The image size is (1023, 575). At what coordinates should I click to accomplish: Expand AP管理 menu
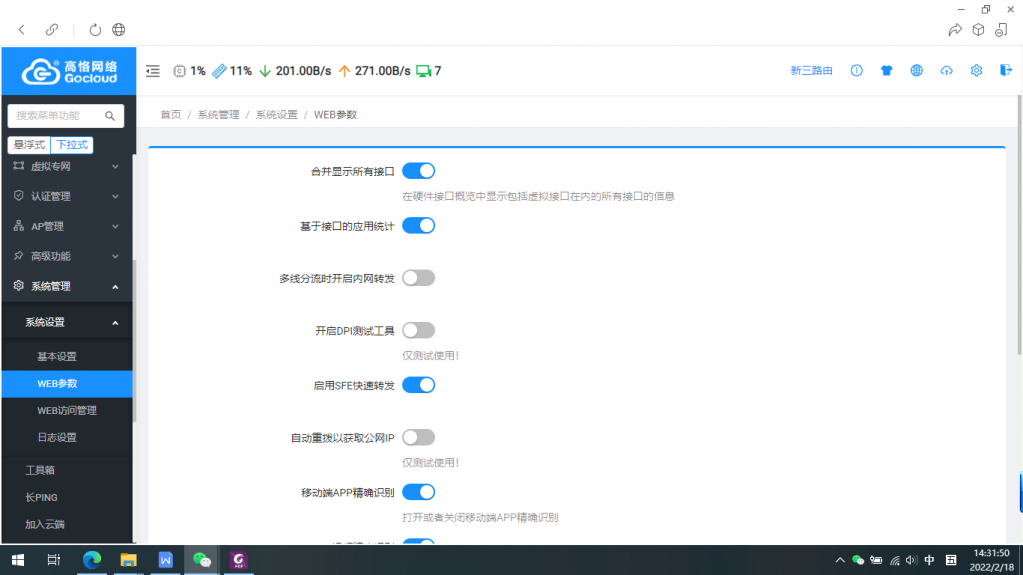[67, 226]
